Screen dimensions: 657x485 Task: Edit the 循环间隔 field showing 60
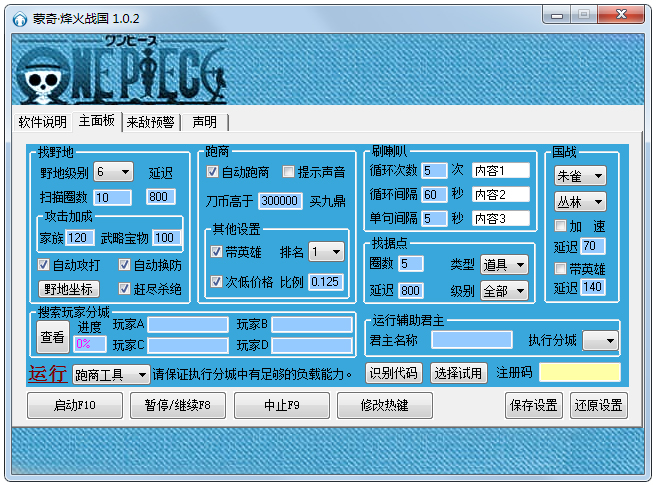point(434,194)
